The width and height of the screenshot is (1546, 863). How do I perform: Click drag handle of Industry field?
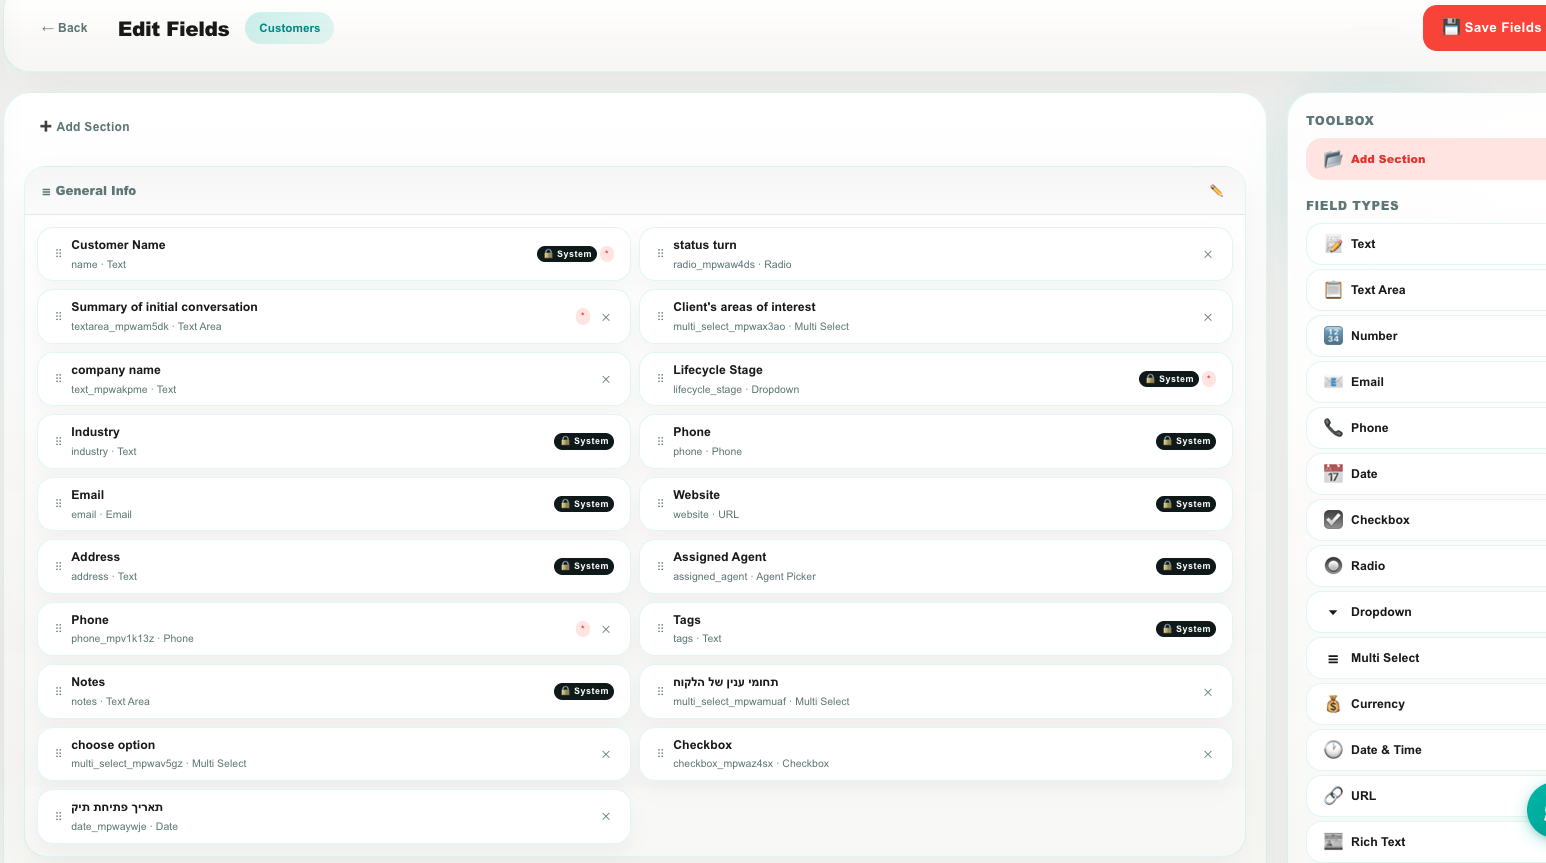coord(58,442)
